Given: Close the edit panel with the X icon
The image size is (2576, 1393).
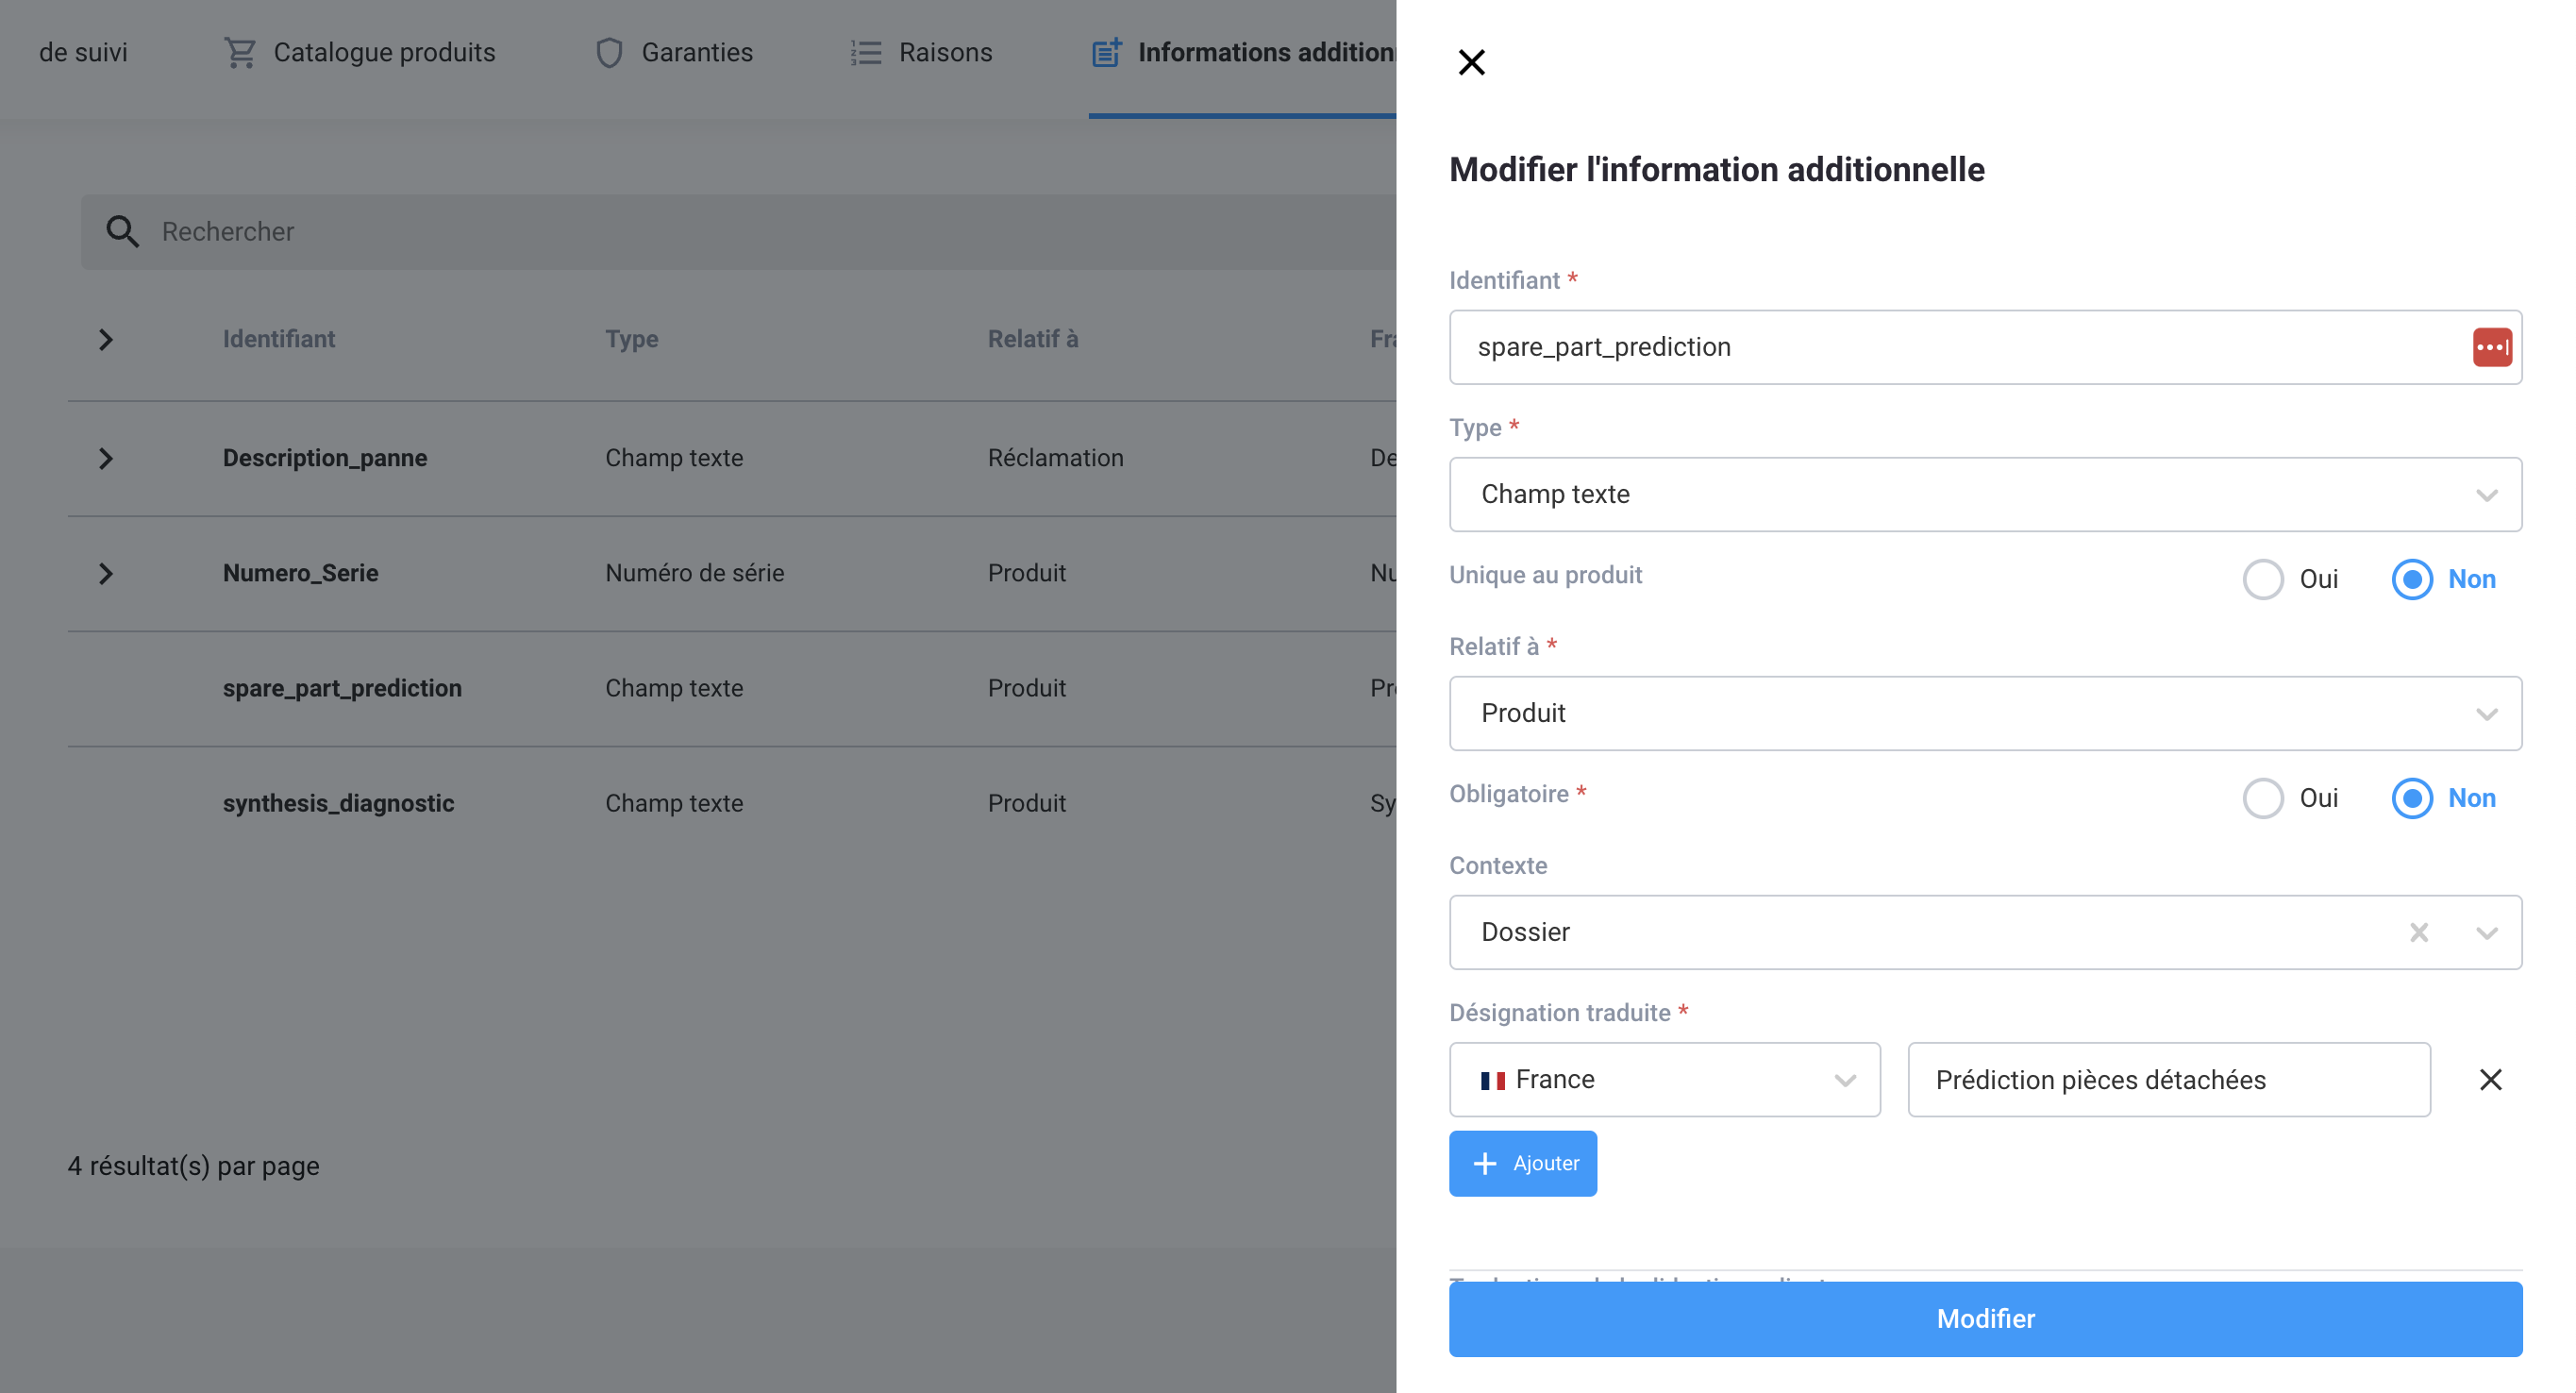Looking at the screenshot, I should click(1471, 62).
